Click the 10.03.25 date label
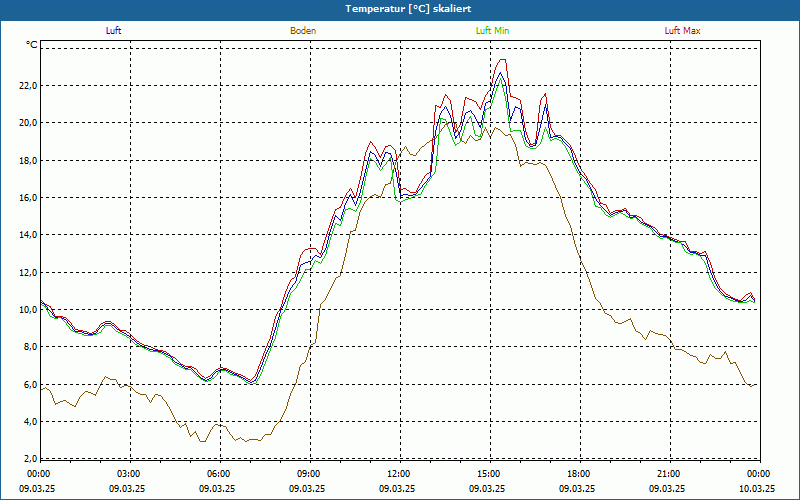Screen dimensions: 800x500 757,488
